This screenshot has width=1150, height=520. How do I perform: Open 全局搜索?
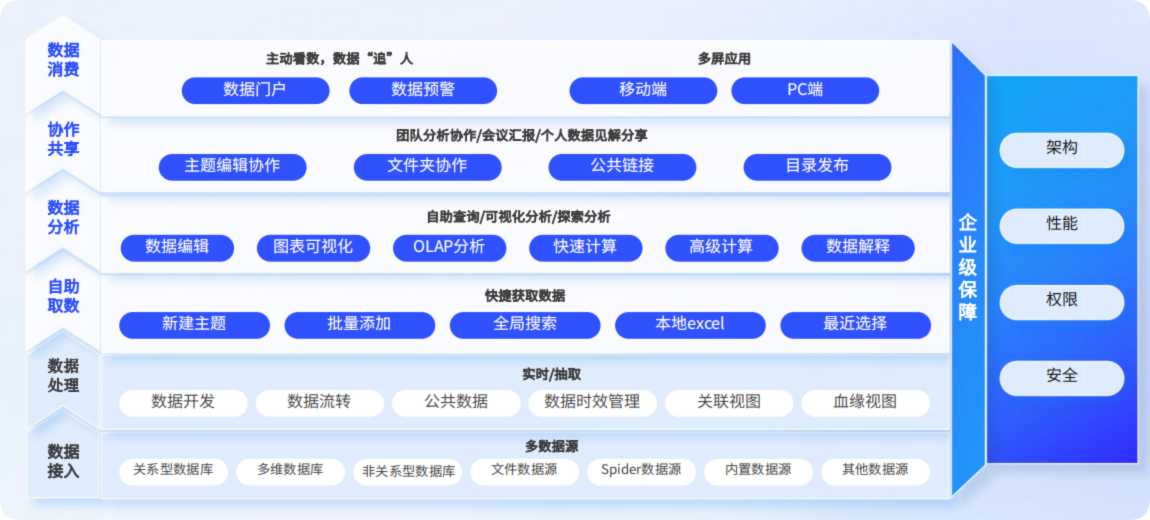tap(524, 325)
